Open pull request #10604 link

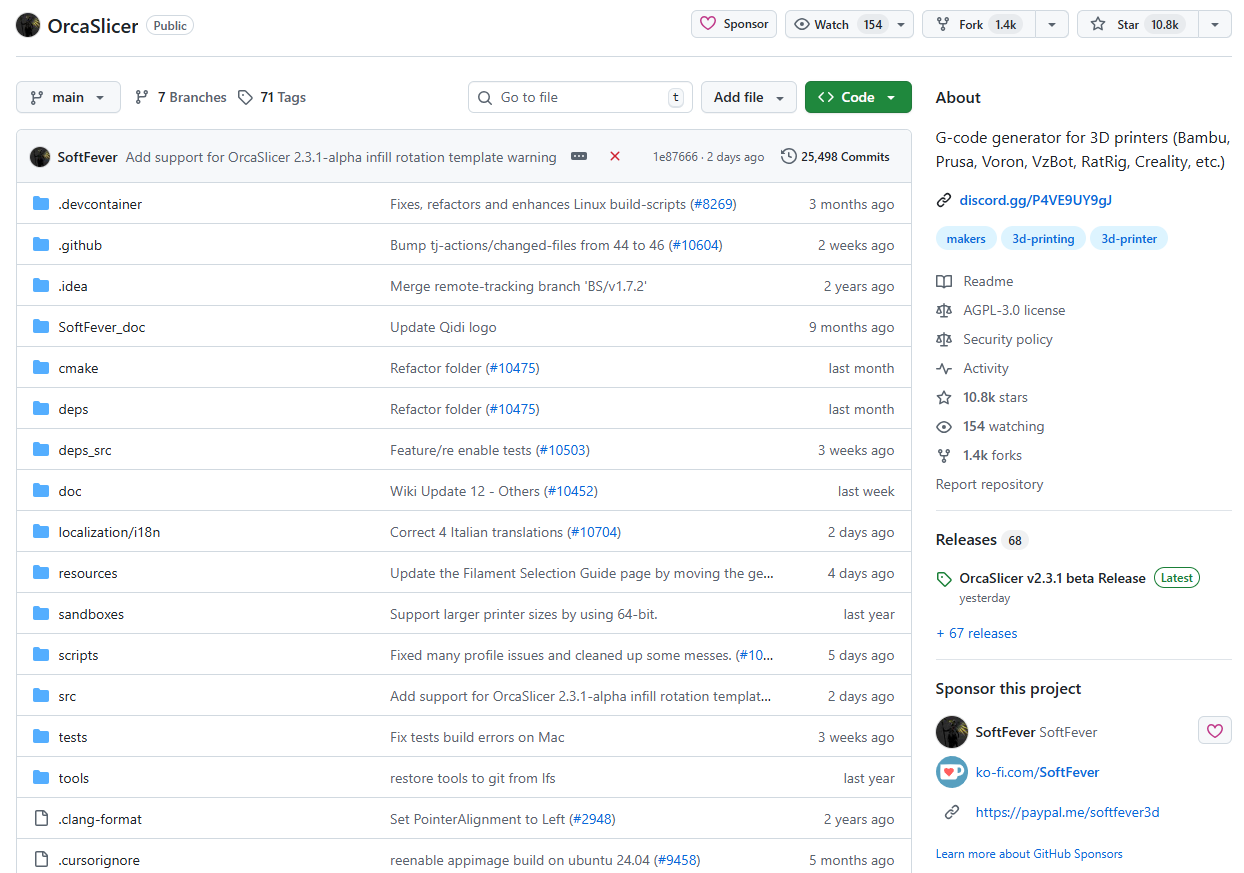coord(696,245)
